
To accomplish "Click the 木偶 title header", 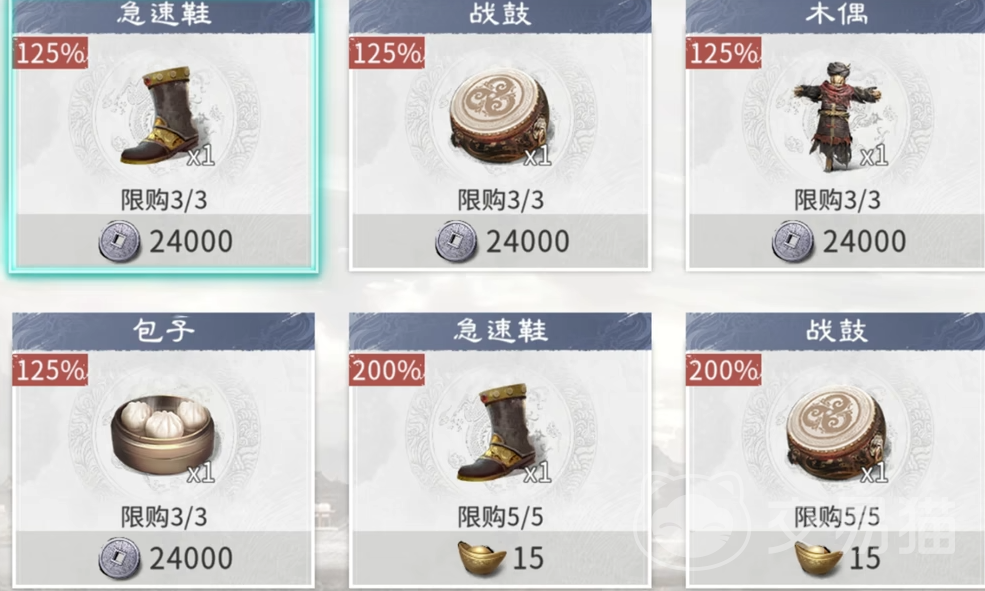I will pyautogui.click(x=835, y=15).
